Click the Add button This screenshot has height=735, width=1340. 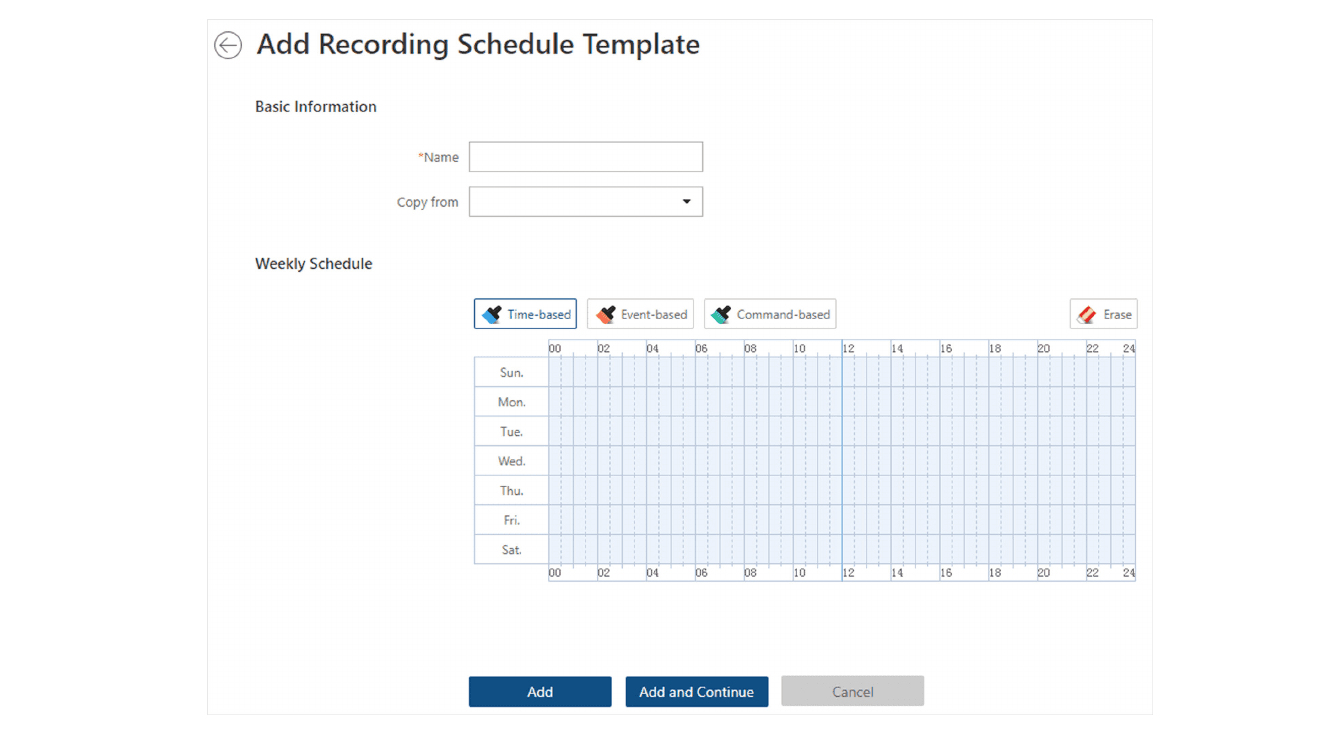pyautogui.click(x=540, y=692)
